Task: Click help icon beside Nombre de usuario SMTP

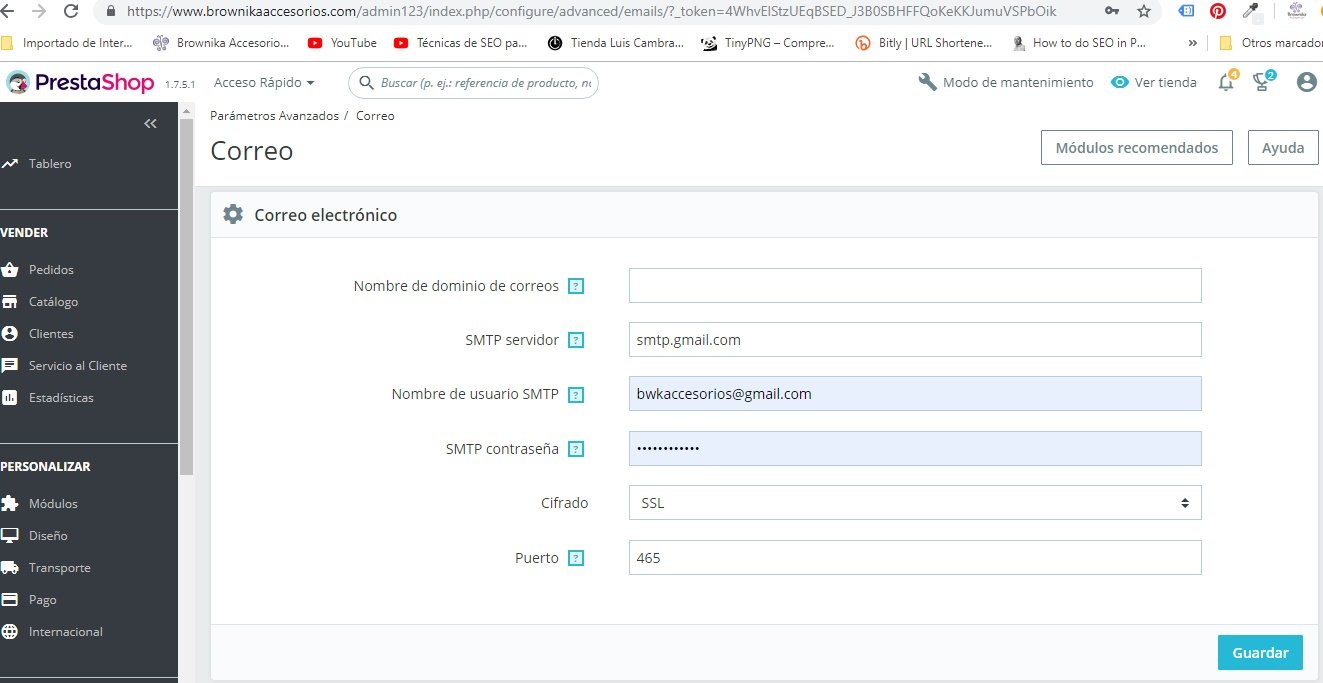Action: pyautogui.click(x=576, y=394)
